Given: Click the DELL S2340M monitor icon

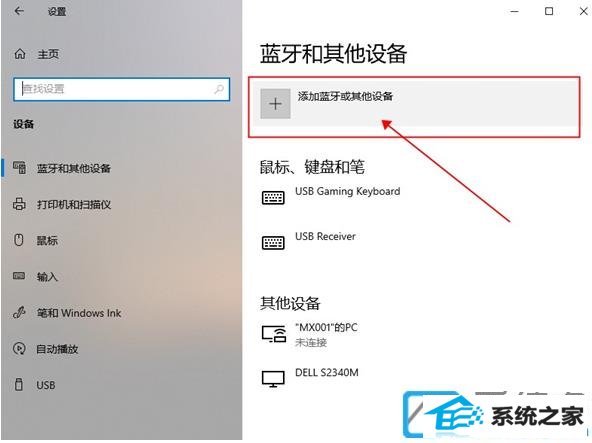Looking at the screenshot, I should click(273, 379).
